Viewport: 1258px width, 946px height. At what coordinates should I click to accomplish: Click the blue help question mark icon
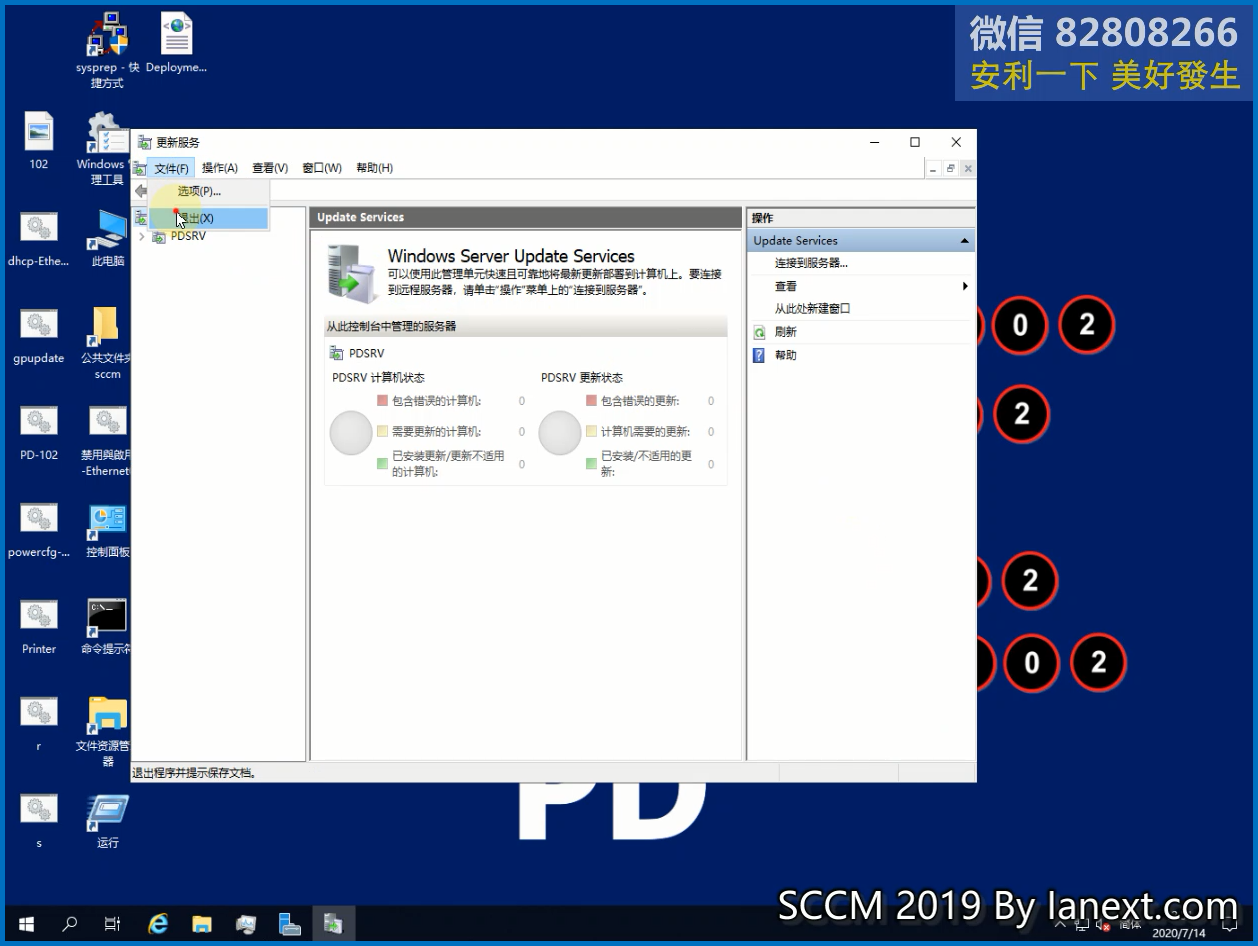[x=760, y=355]
